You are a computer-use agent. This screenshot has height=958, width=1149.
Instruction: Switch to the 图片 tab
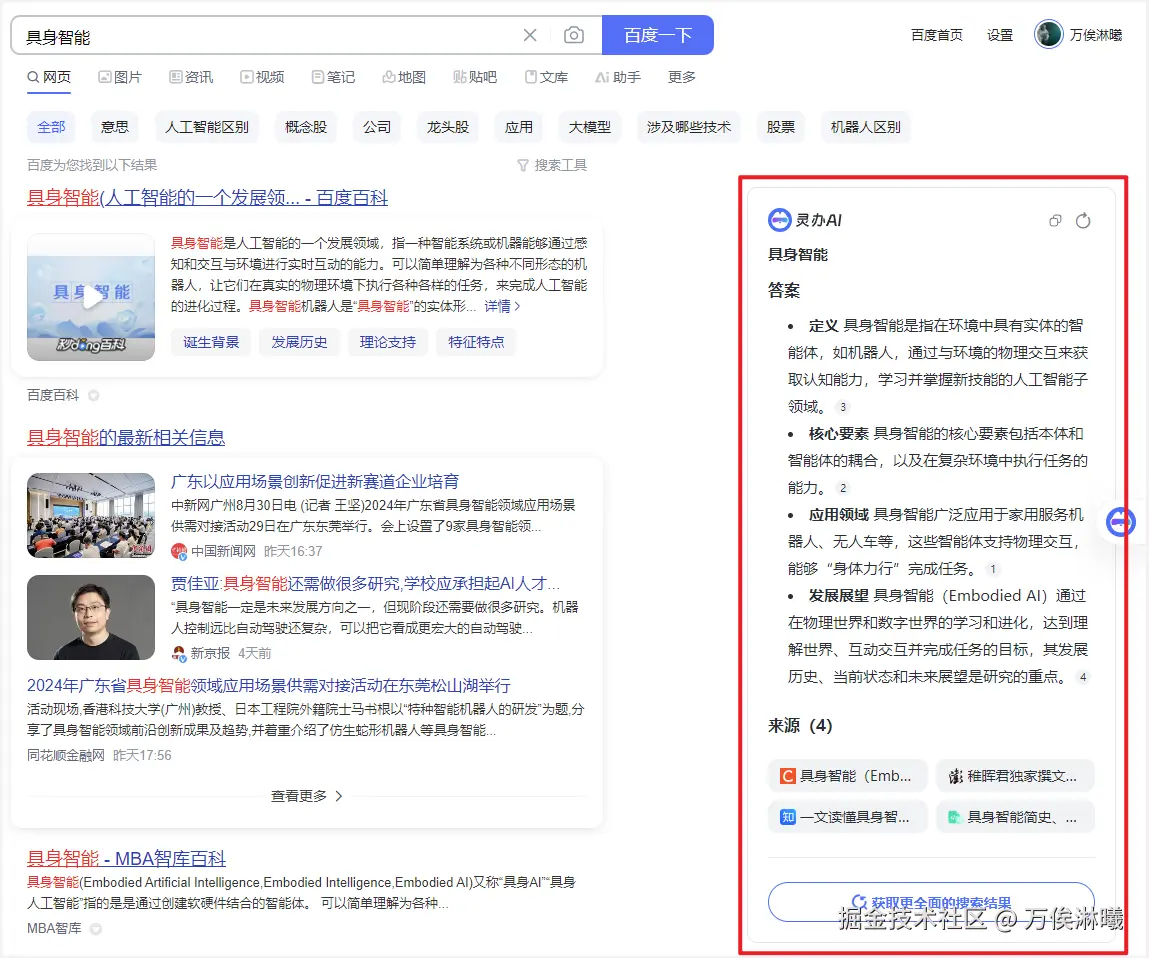(120, 76)
